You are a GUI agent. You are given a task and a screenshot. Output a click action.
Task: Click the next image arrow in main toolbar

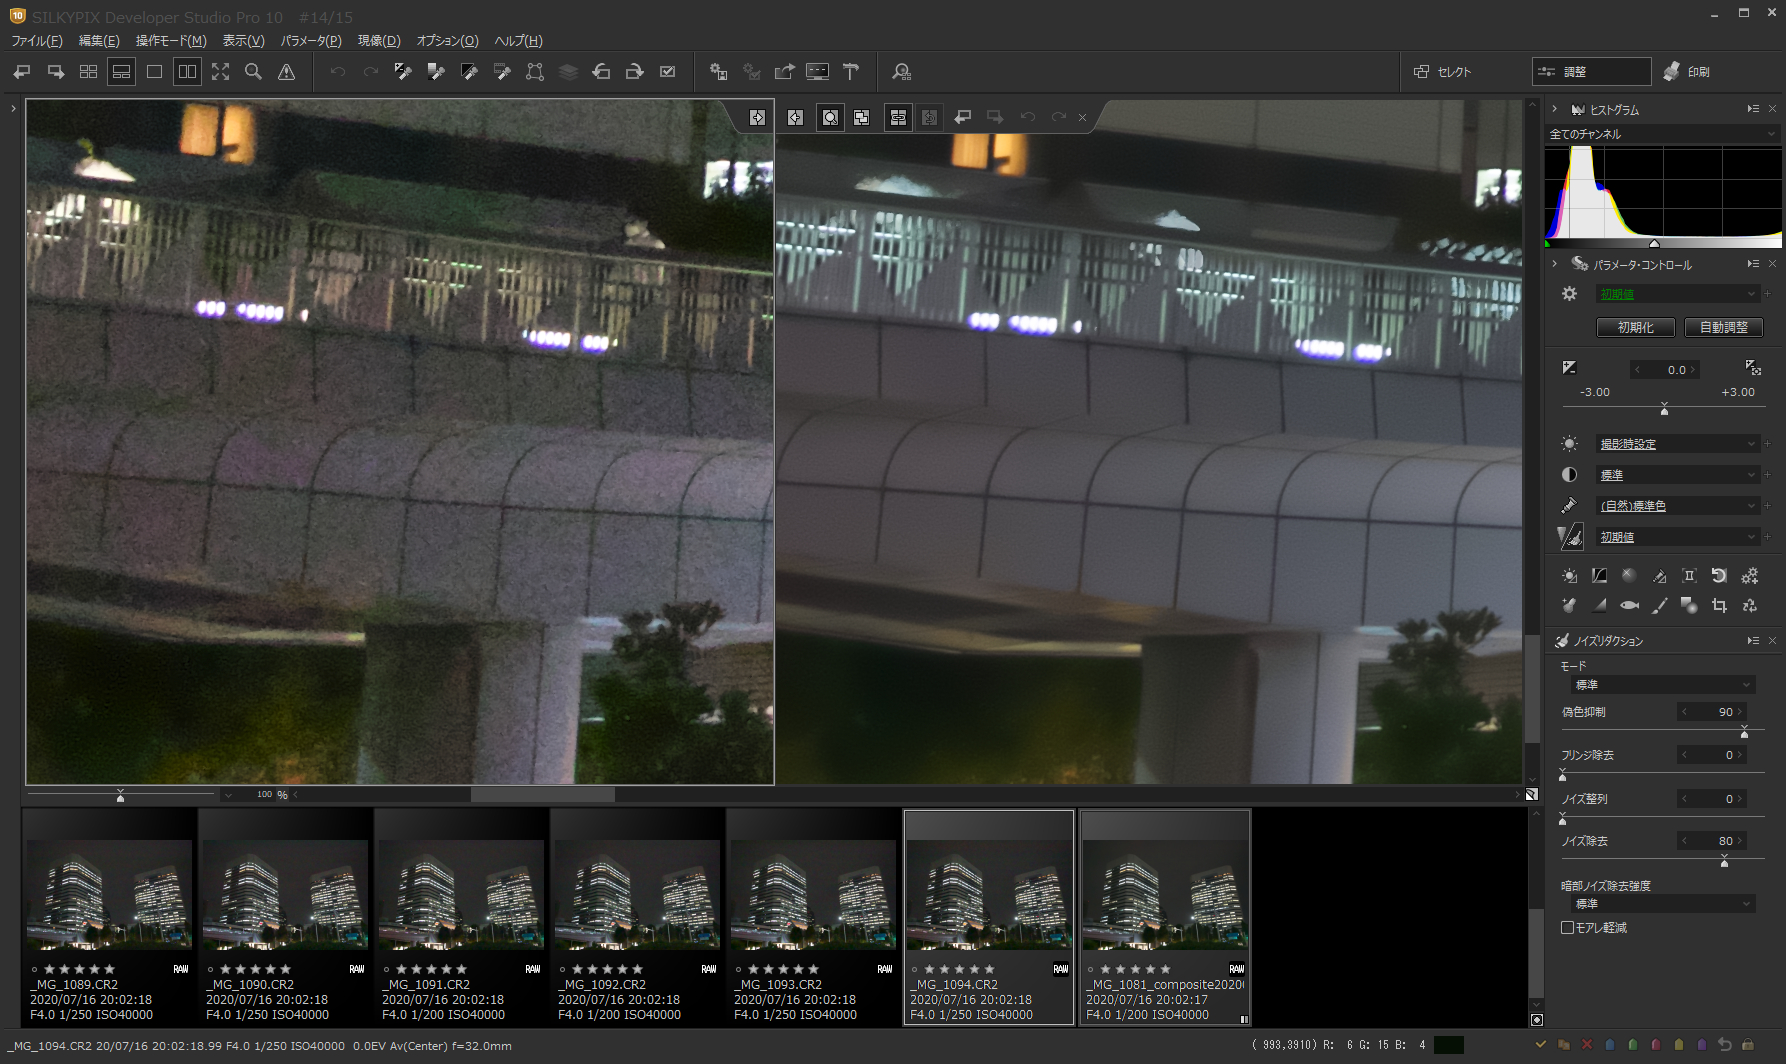click(x=56, y=72)
